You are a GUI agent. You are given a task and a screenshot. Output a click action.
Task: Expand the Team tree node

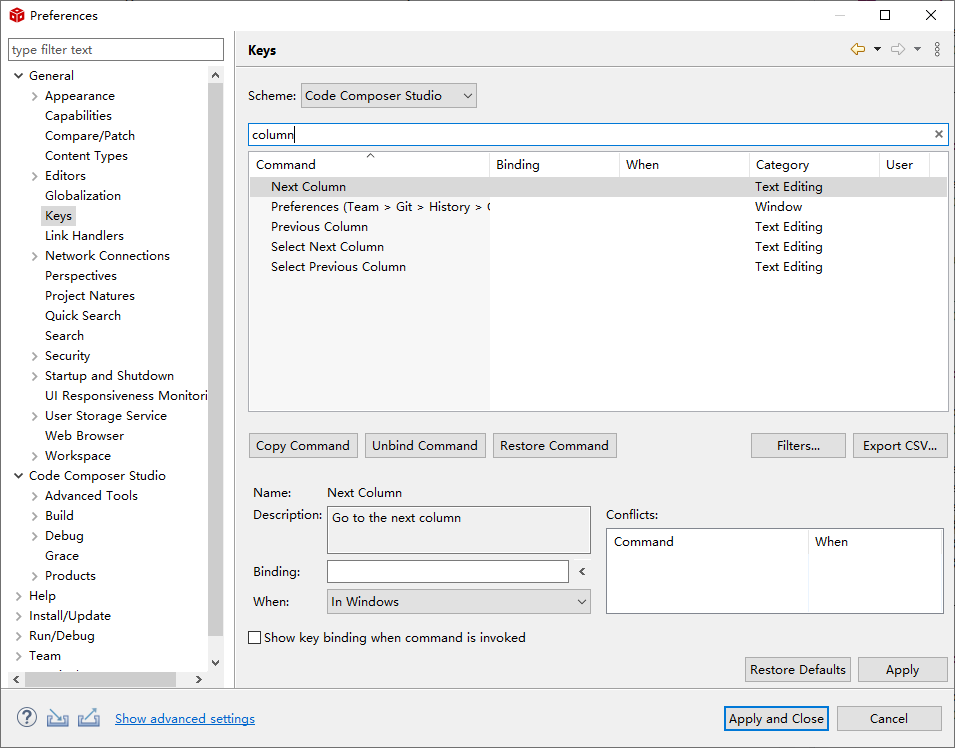pos(19,656)
